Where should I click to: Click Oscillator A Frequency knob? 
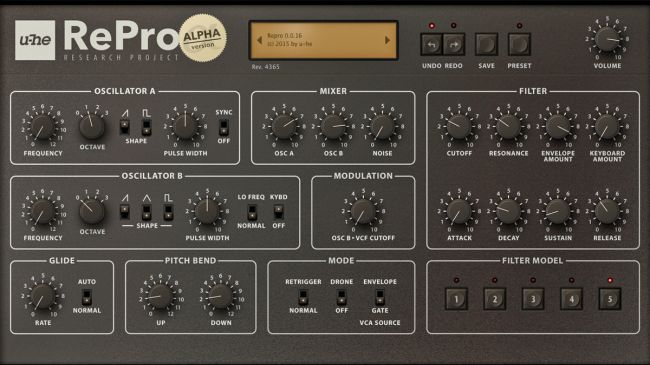43,127
